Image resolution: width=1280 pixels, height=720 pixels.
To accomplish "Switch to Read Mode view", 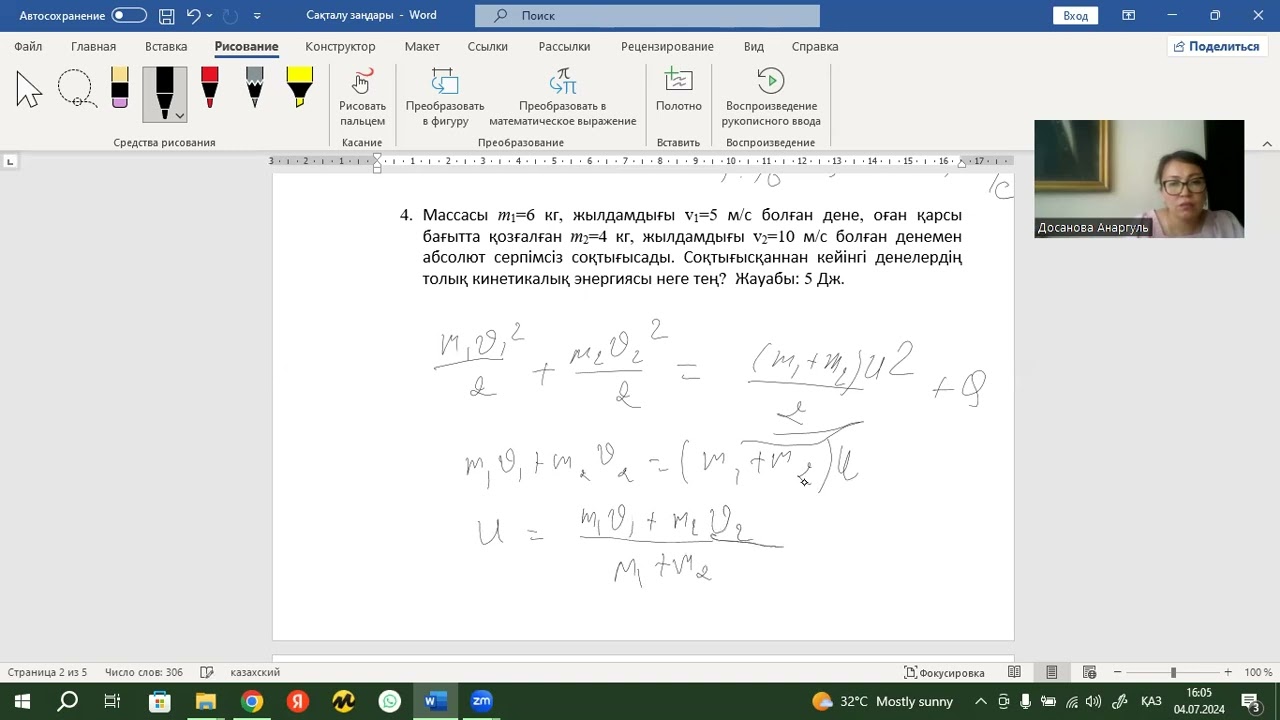I will [1014, 673].
